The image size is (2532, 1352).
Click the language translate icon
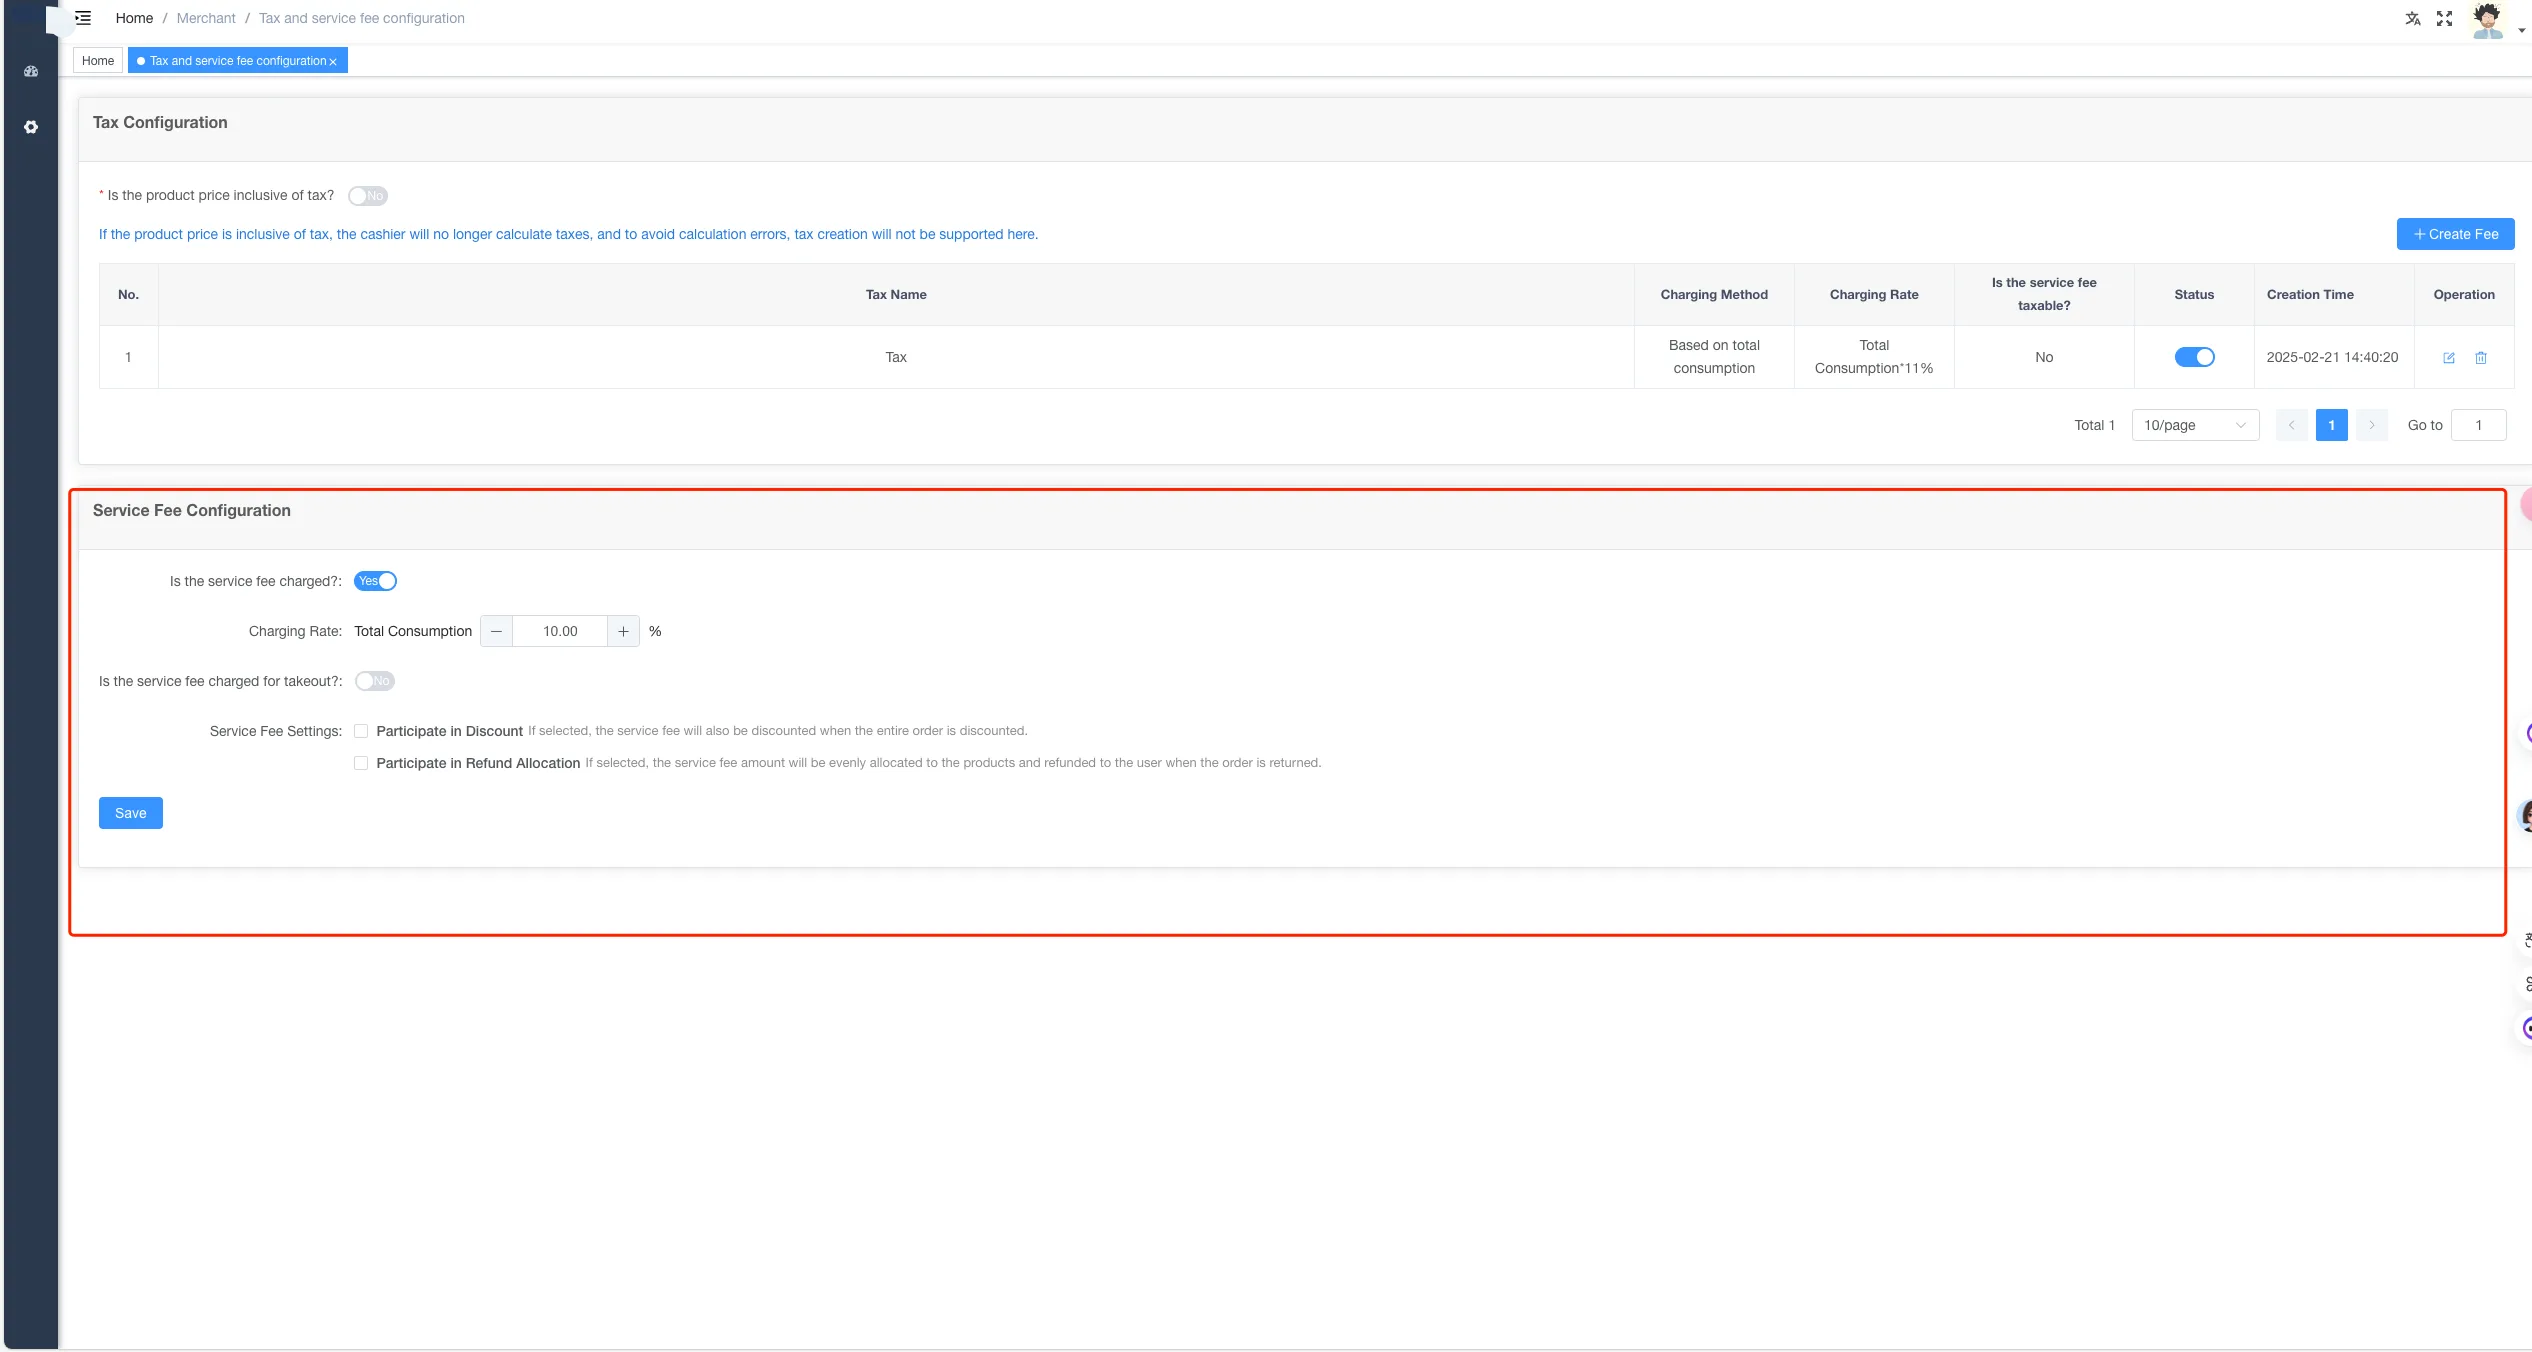point(2413,18)
